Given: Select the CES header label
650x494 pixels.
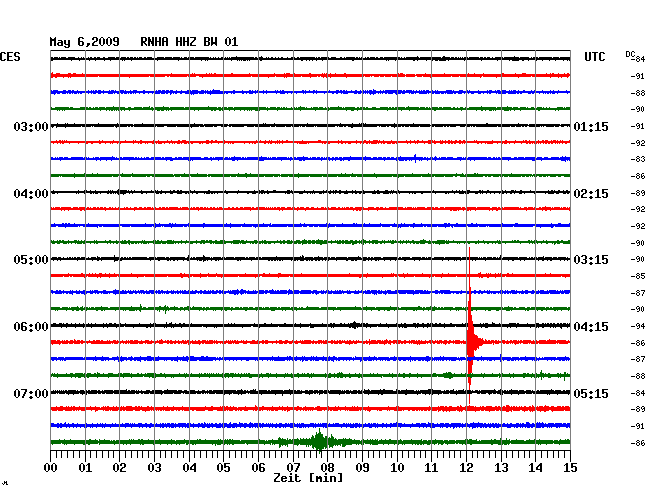Looking at the screenshot, I should [11, 57].
